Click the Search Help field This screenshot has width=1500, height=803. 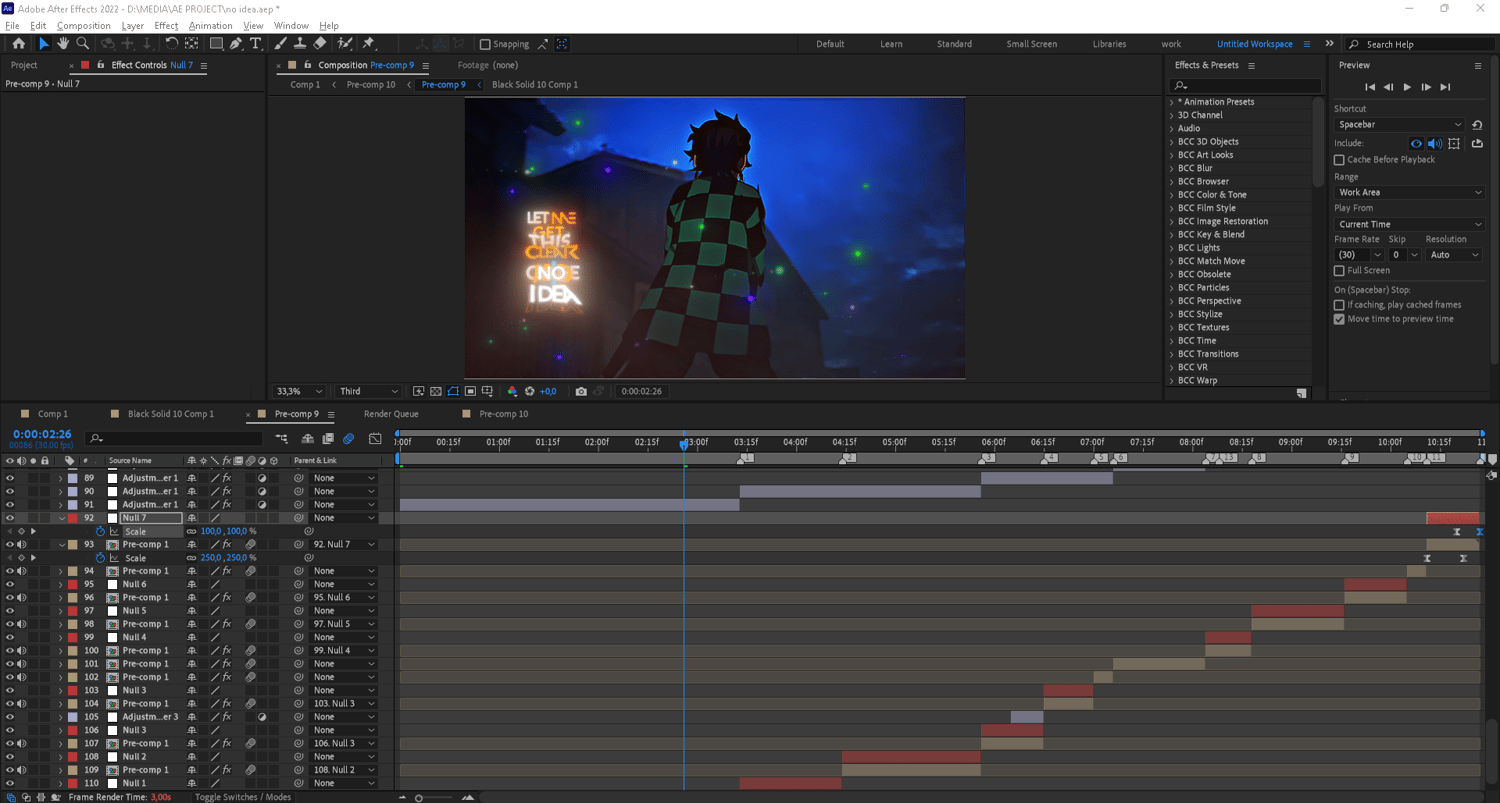coord(1418,44)
